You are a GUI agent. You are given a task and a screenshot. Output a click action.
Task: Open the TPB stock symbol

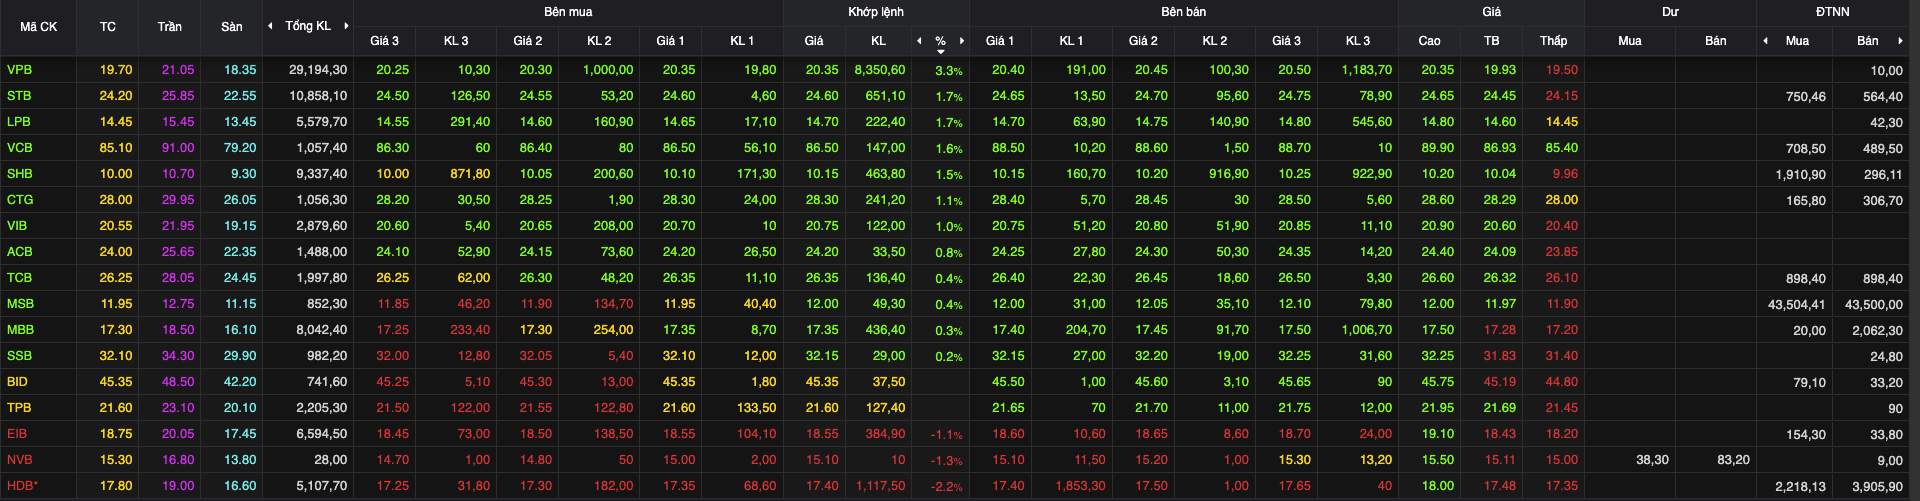19,408
